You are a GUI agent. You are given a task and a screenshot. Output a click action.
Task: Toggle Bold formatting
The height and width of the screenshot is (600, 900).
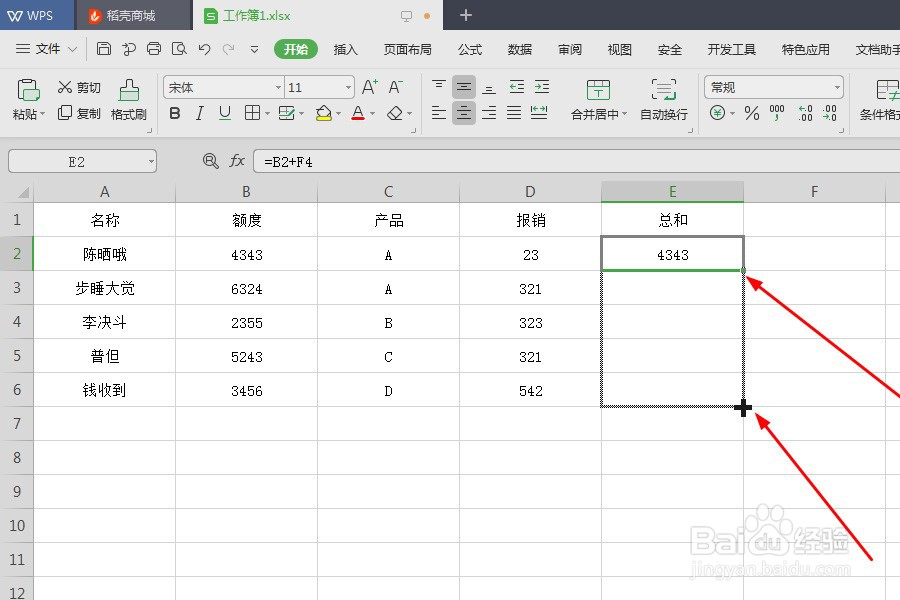pyautogui.click(x=175, y=113)
